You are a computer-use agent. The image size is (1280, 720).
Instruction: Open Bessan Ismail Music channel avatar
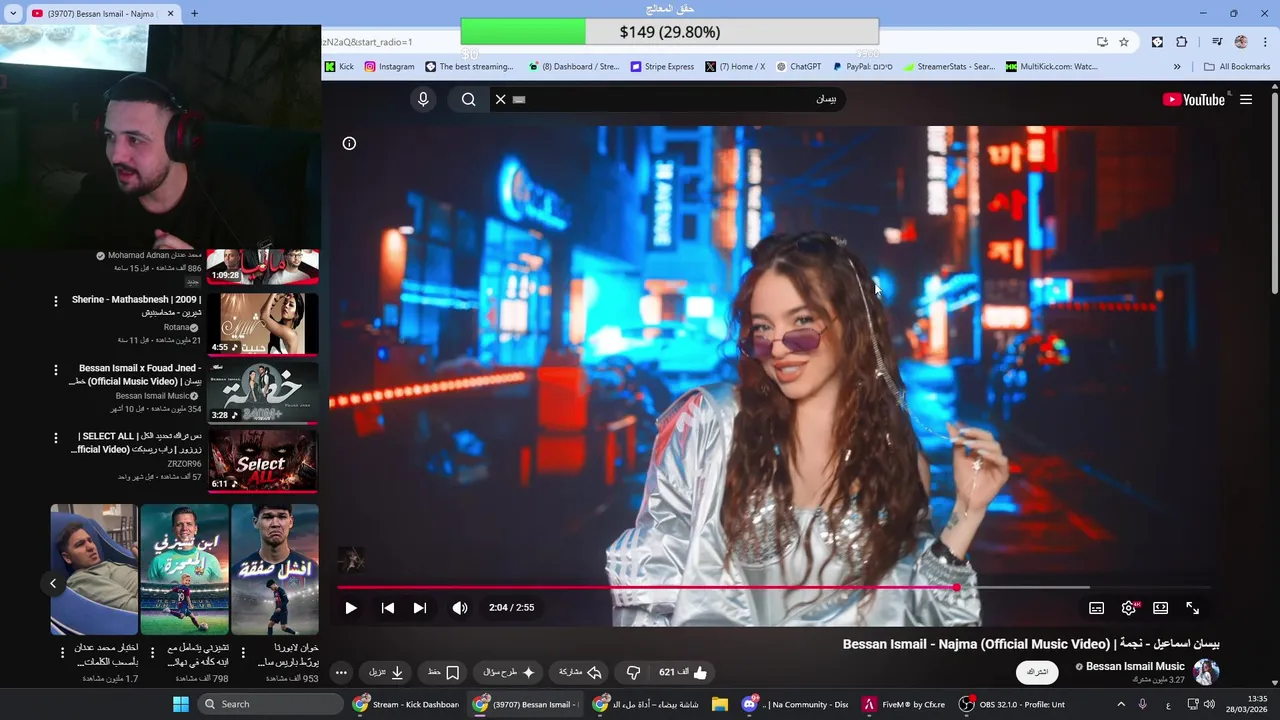[x=1206, y=672]
